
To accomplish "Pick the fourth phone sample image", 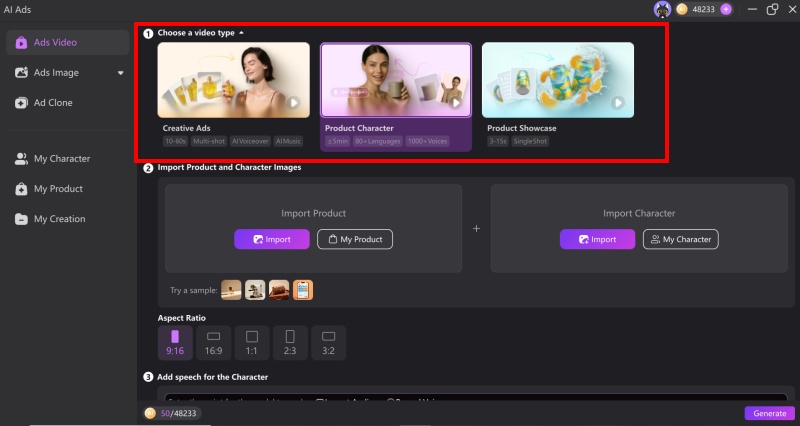I will (x=303, y=290).
